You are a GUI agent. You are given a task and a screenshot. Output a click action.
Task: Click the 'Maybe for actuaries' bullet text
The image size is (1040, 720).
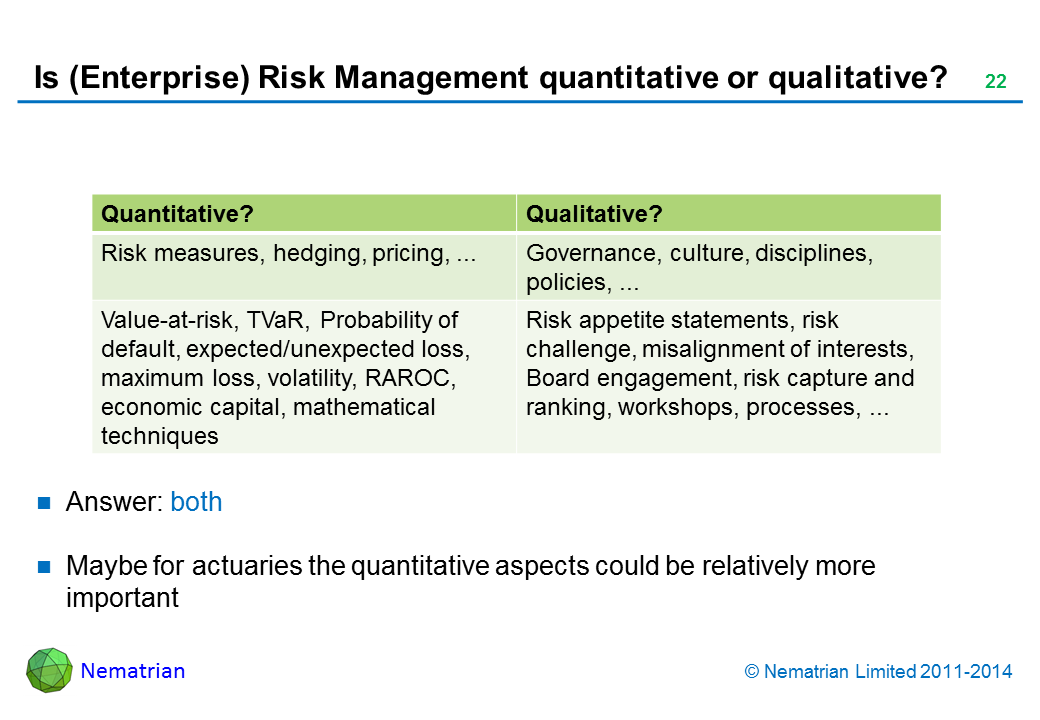coord(470,581)
